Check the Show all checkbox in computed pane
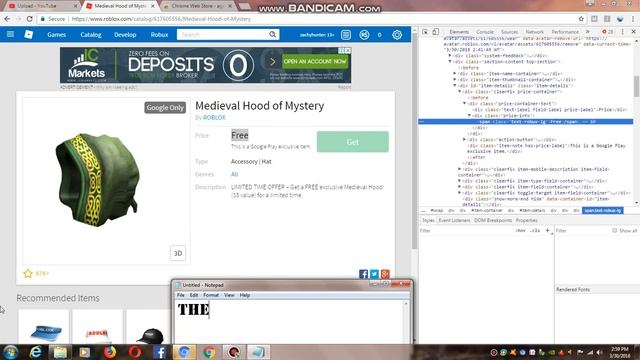Screen dimensions: 640x360 [614, 231]
